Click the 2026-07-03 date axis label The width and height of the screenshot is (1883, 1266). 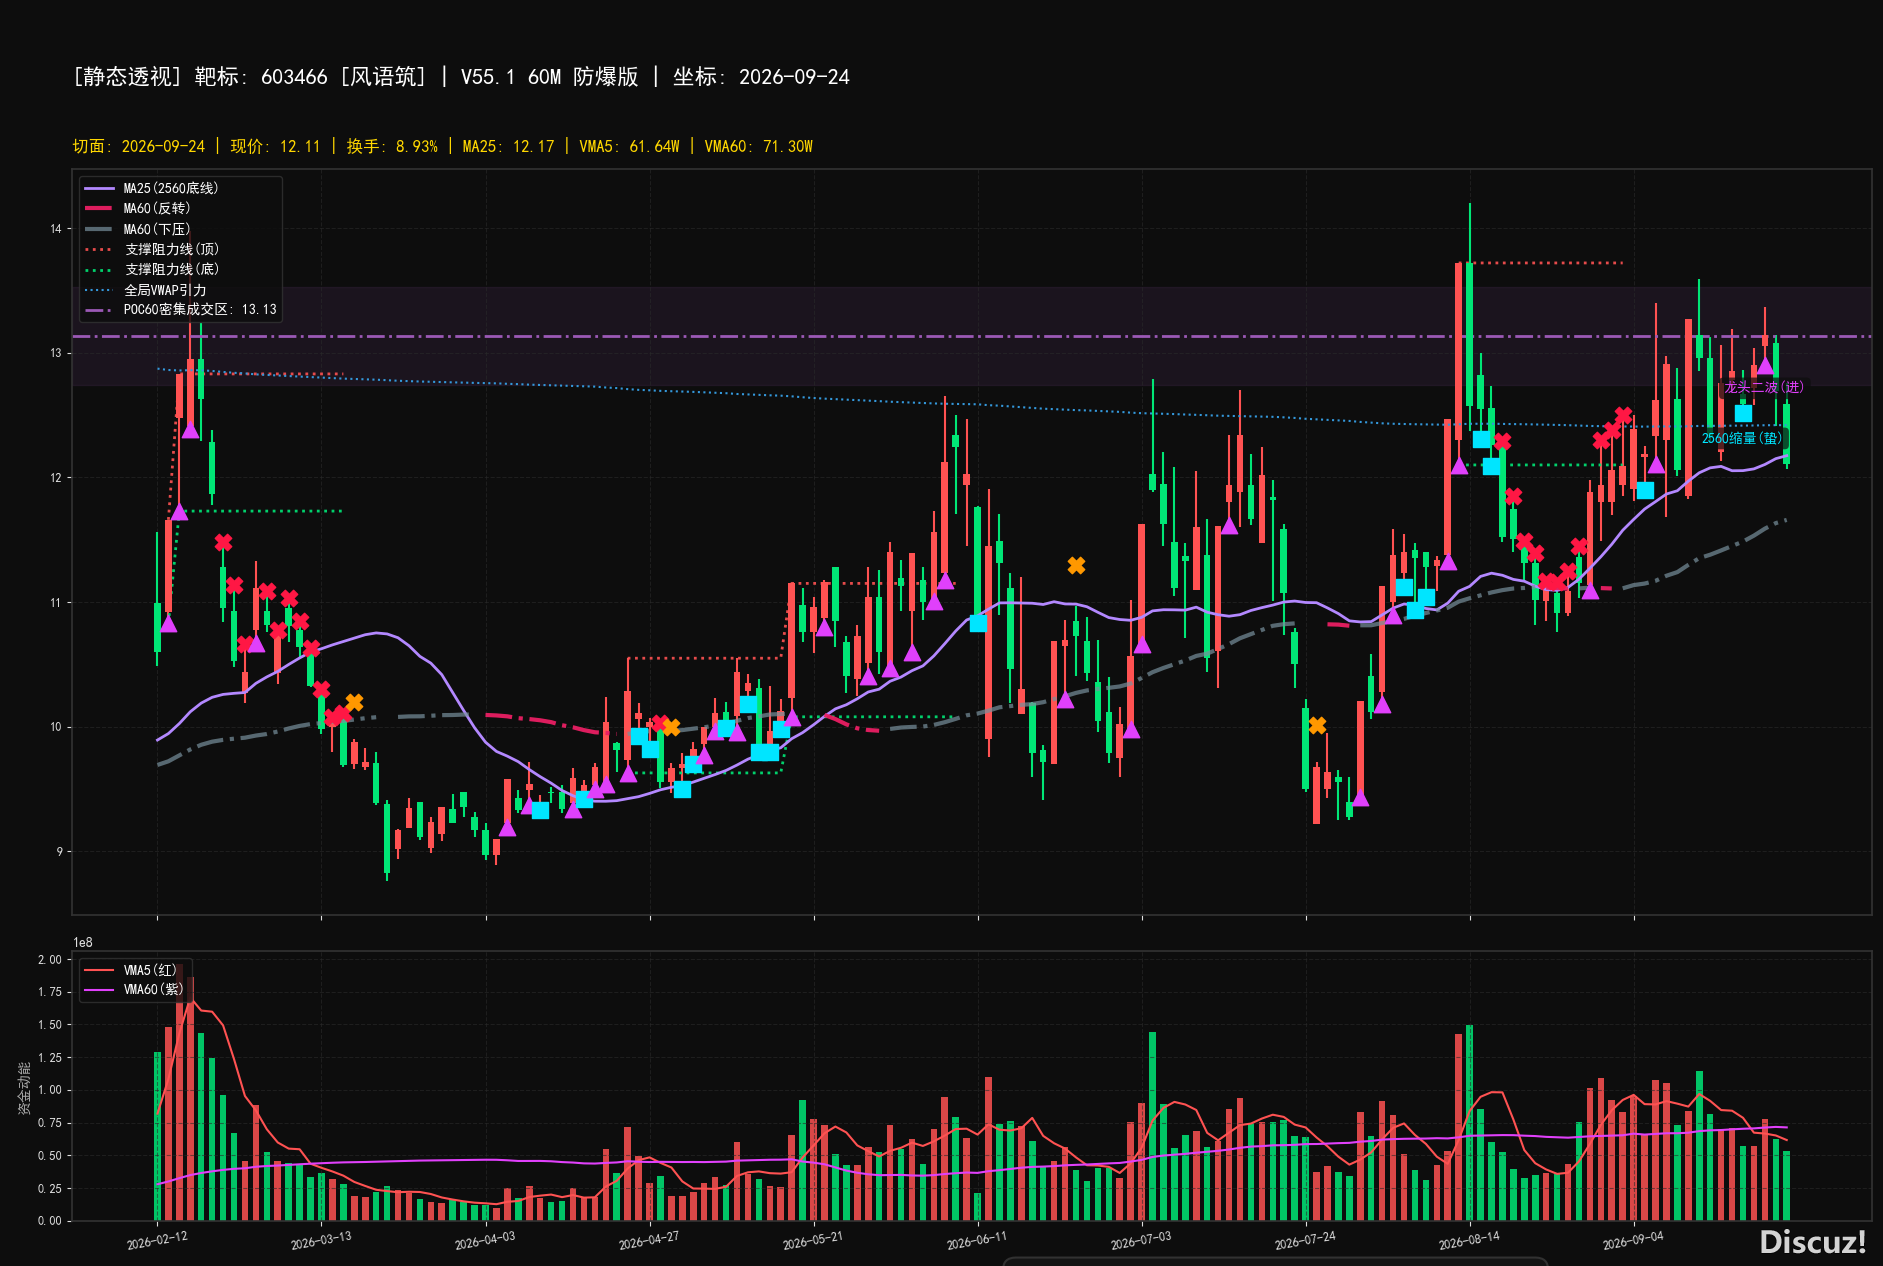pyautogui.click(x=1141, y=1240)
